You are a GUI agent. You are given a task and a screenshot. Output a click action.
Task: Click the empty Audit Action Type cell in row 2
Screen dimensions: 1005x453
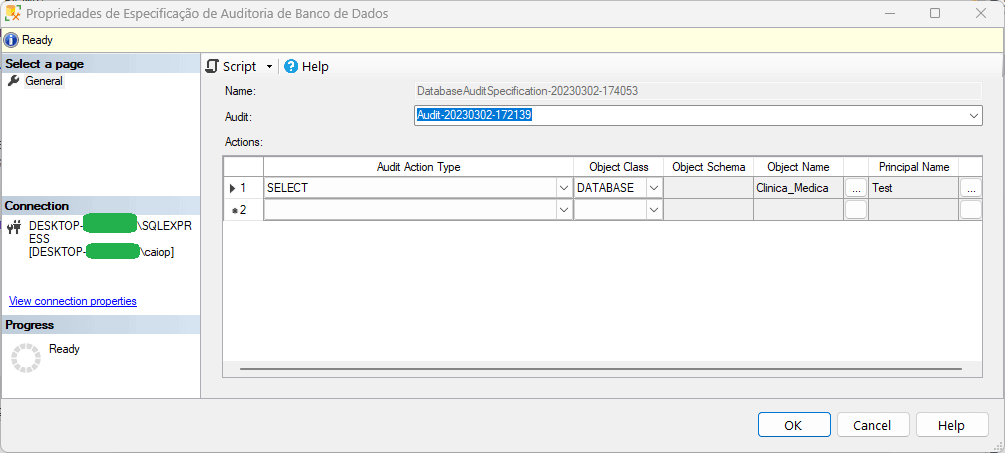(x=410, y=210)
